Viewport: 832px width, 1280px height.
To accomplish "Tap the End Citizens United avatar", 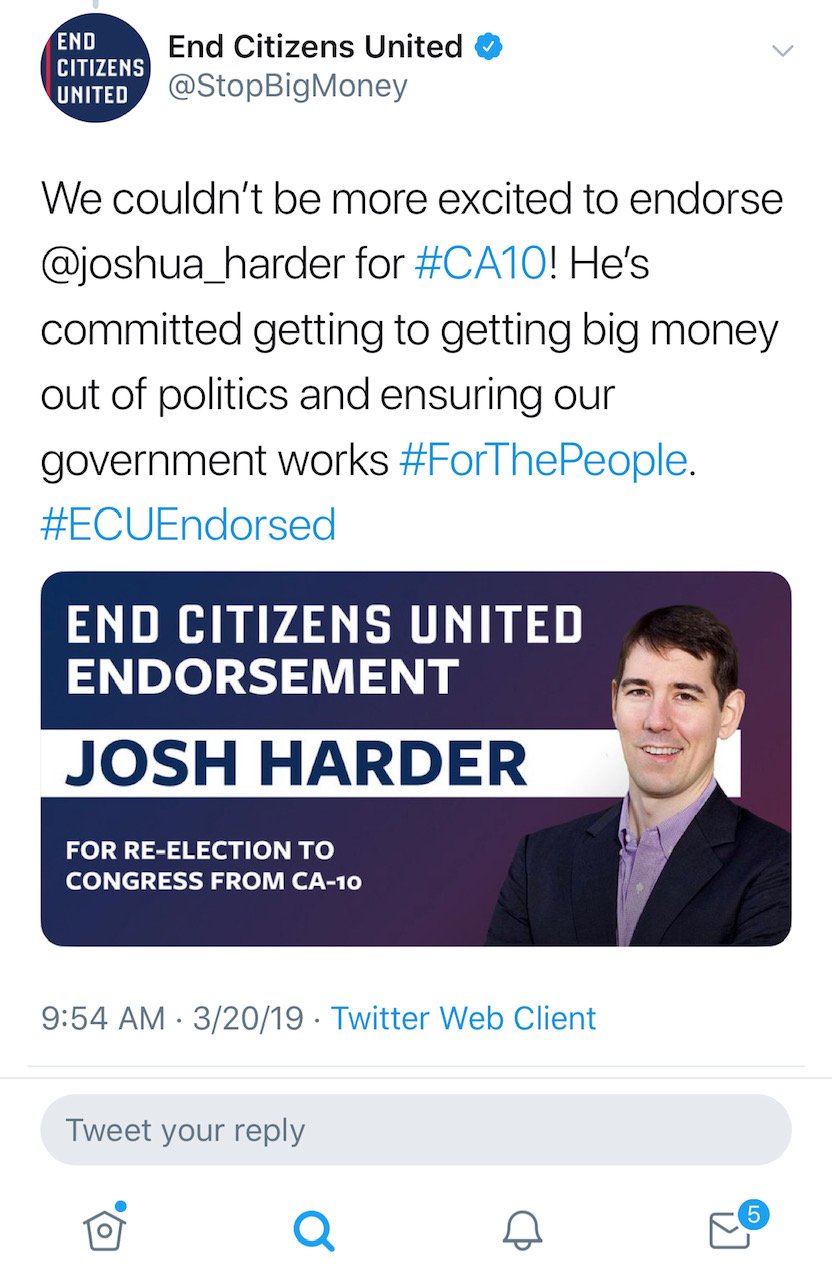I will (95, 69).
